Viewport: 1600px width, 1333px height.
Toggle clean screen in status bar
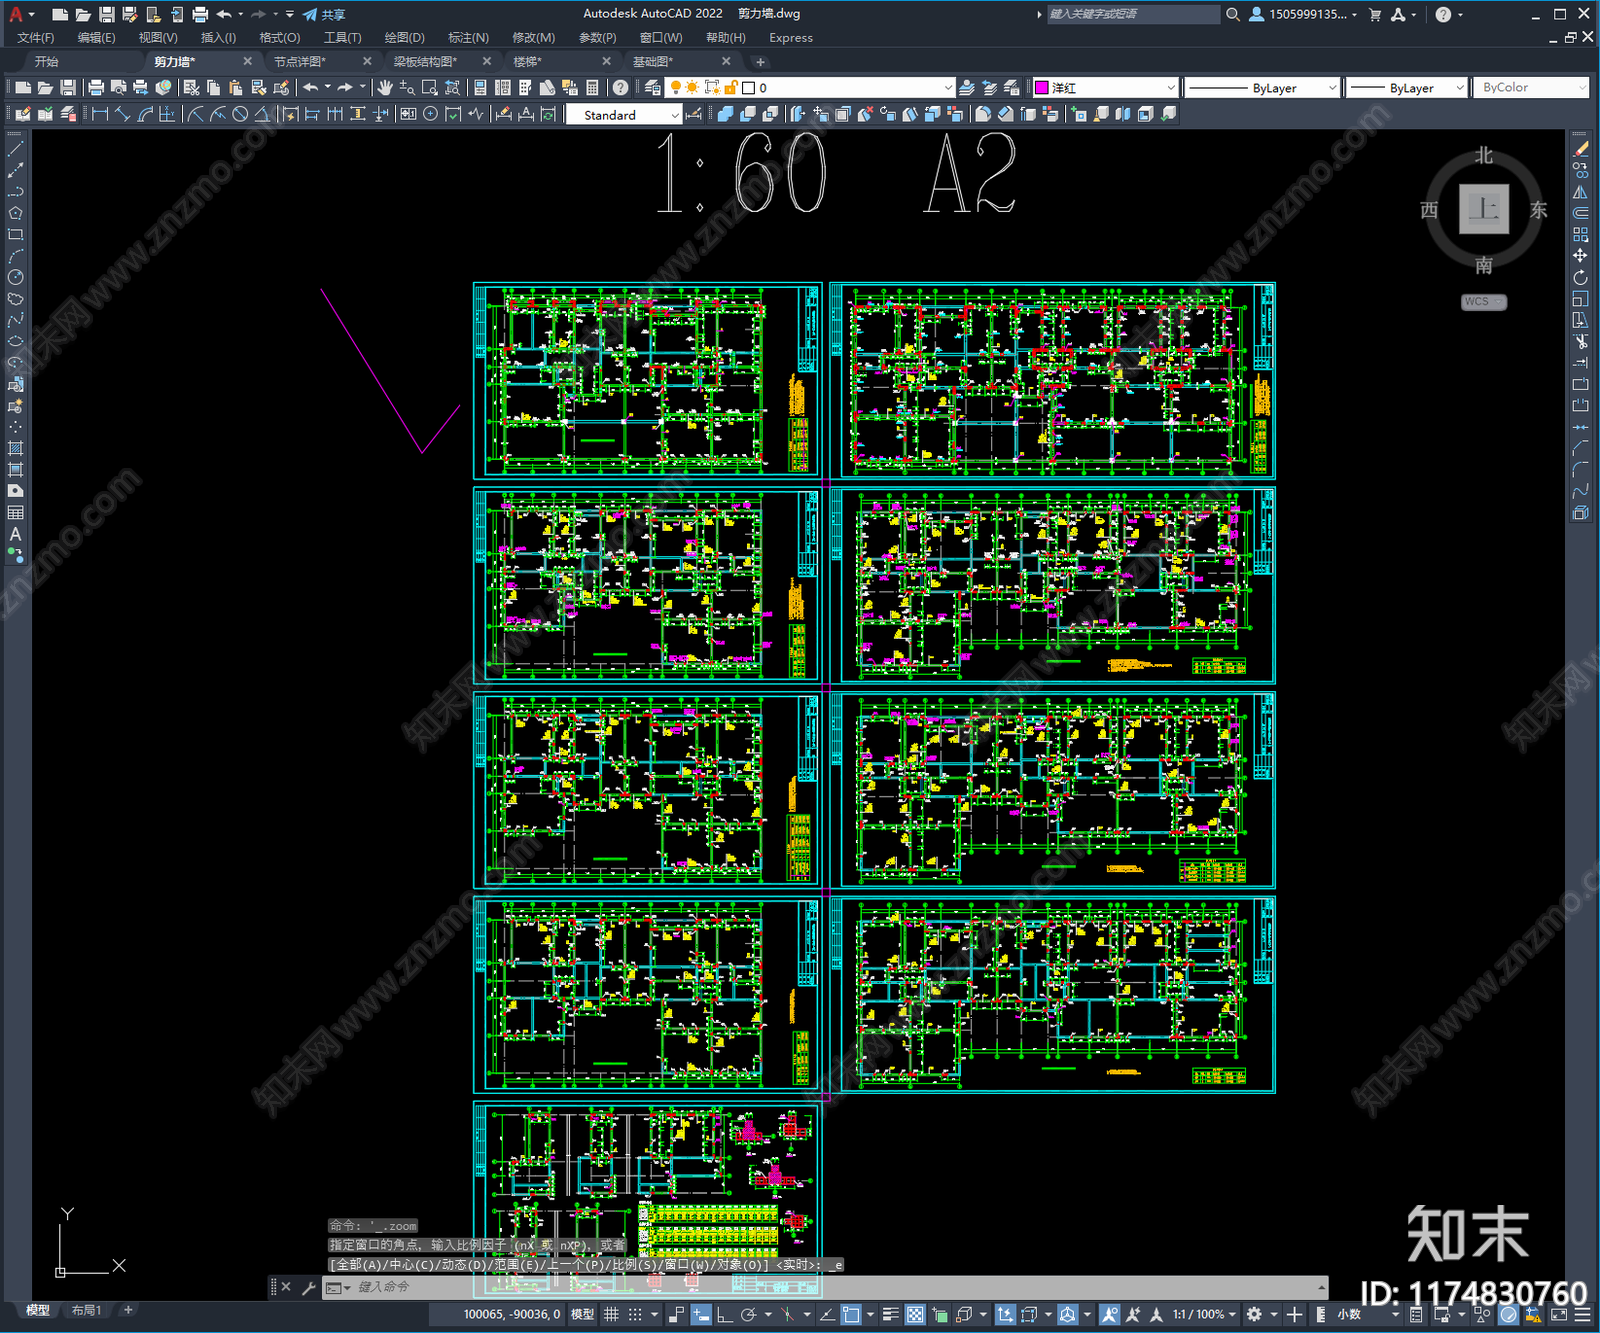pyautogui.click(x=1559, y=1314)
